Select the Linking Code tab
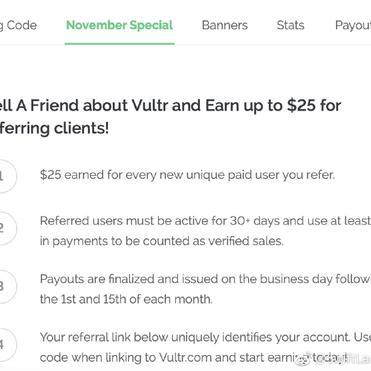 click(x=18, y=25)
